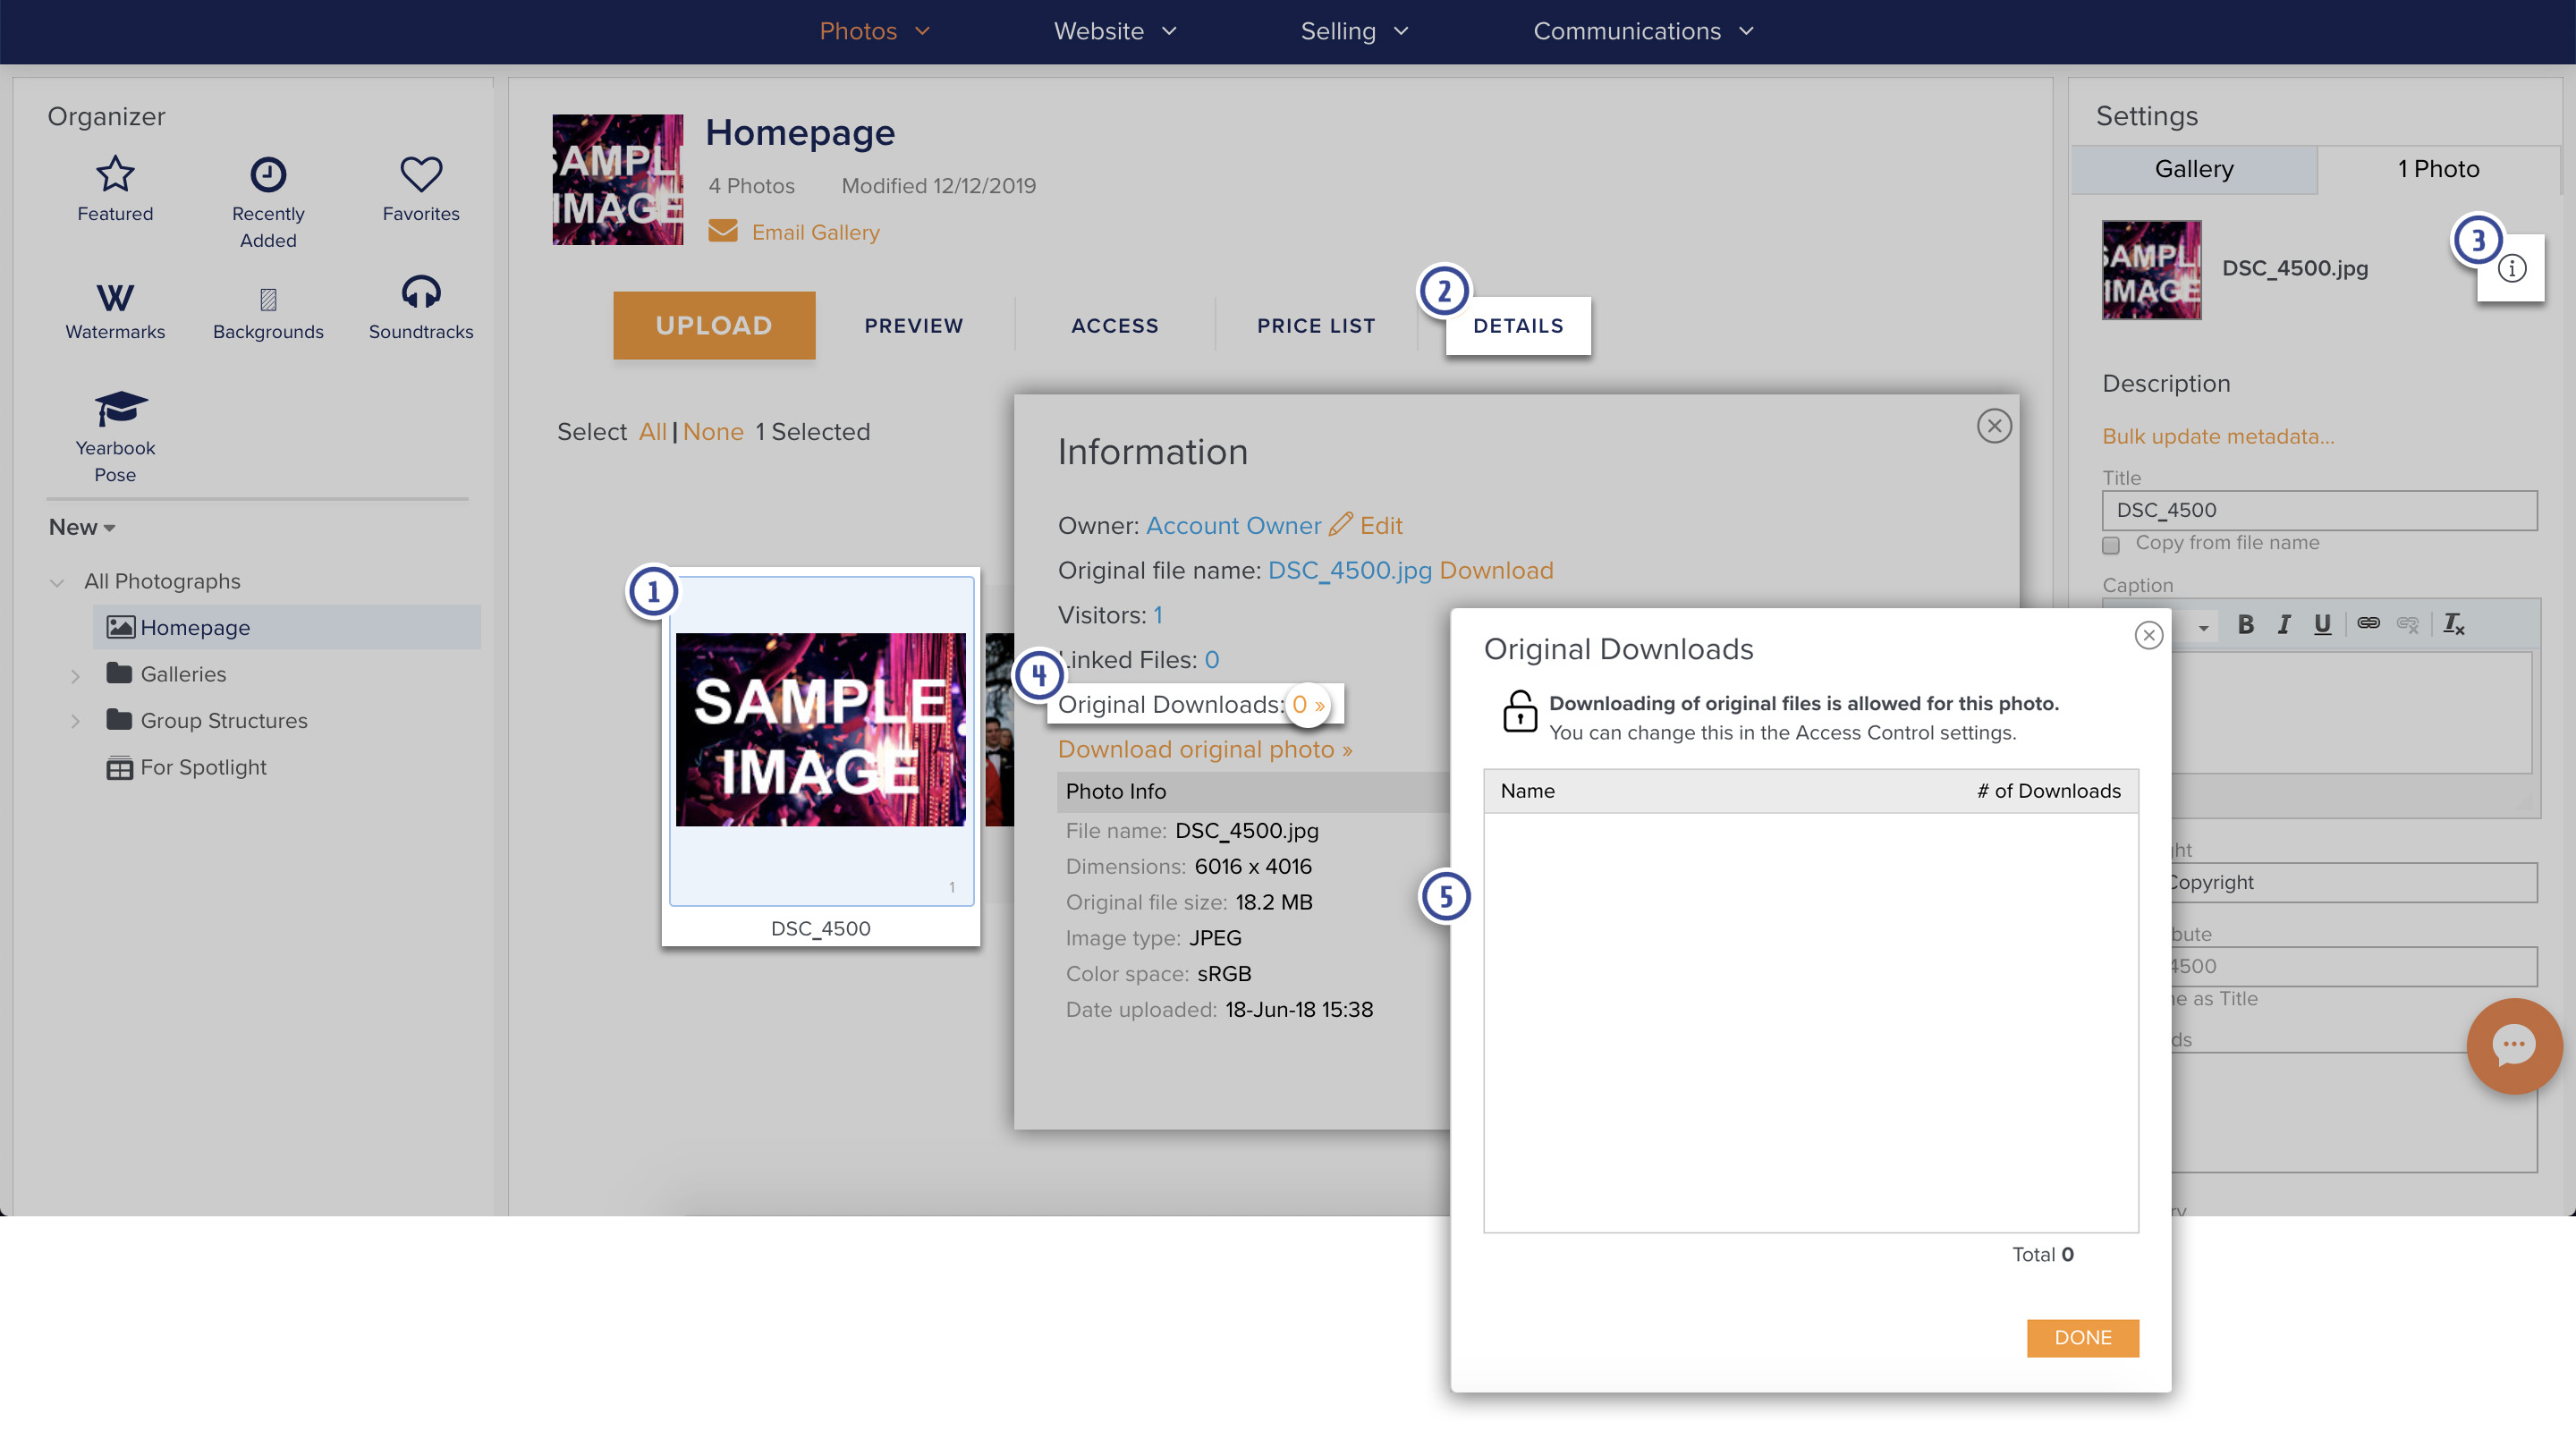Switch to the Gallery settings tab
2576x1456 pixels.
[2193, 169]
